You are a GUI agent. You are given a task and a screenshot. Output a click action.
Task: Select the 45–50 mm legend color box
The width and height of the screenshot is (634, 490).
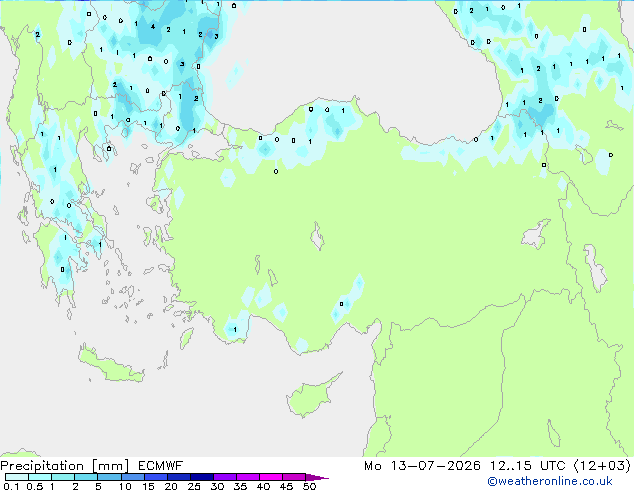[294, 477]
